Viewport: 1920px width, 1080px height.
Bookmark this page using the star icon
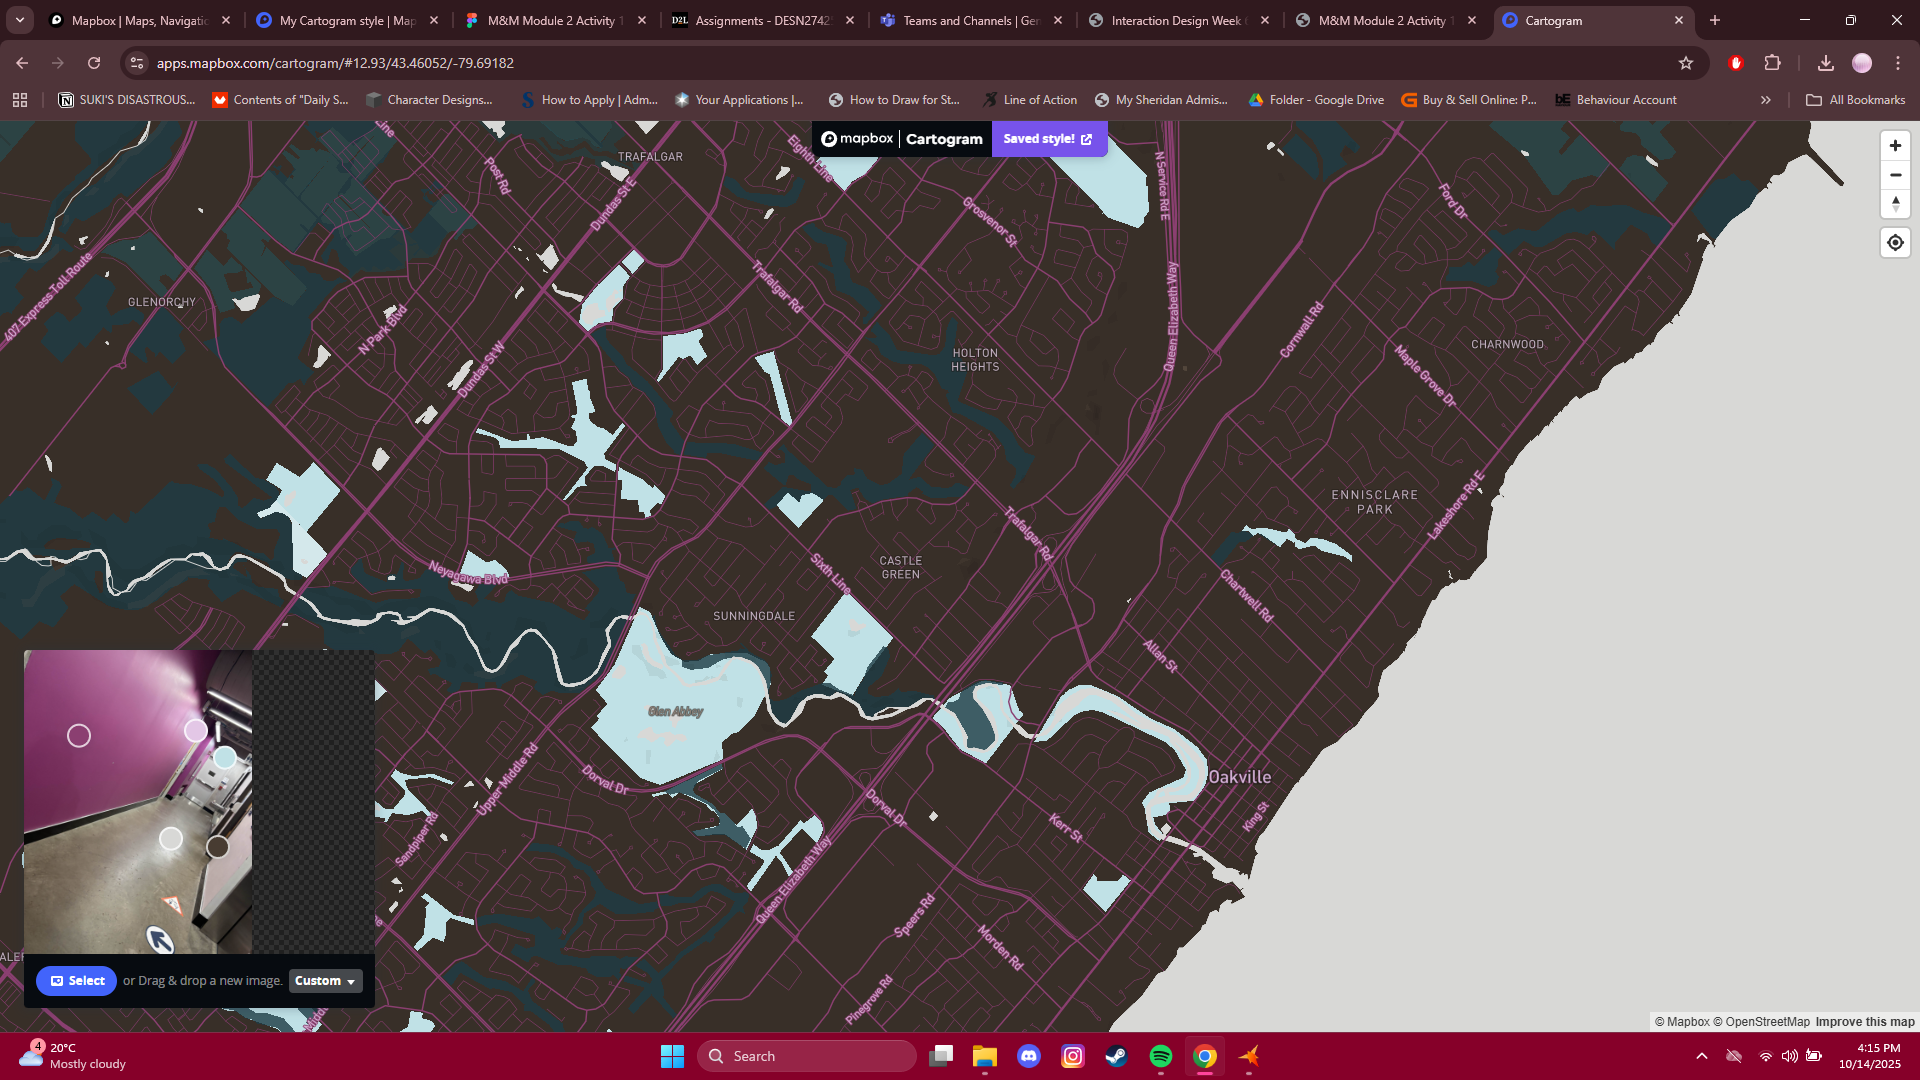pos(1686,62)
